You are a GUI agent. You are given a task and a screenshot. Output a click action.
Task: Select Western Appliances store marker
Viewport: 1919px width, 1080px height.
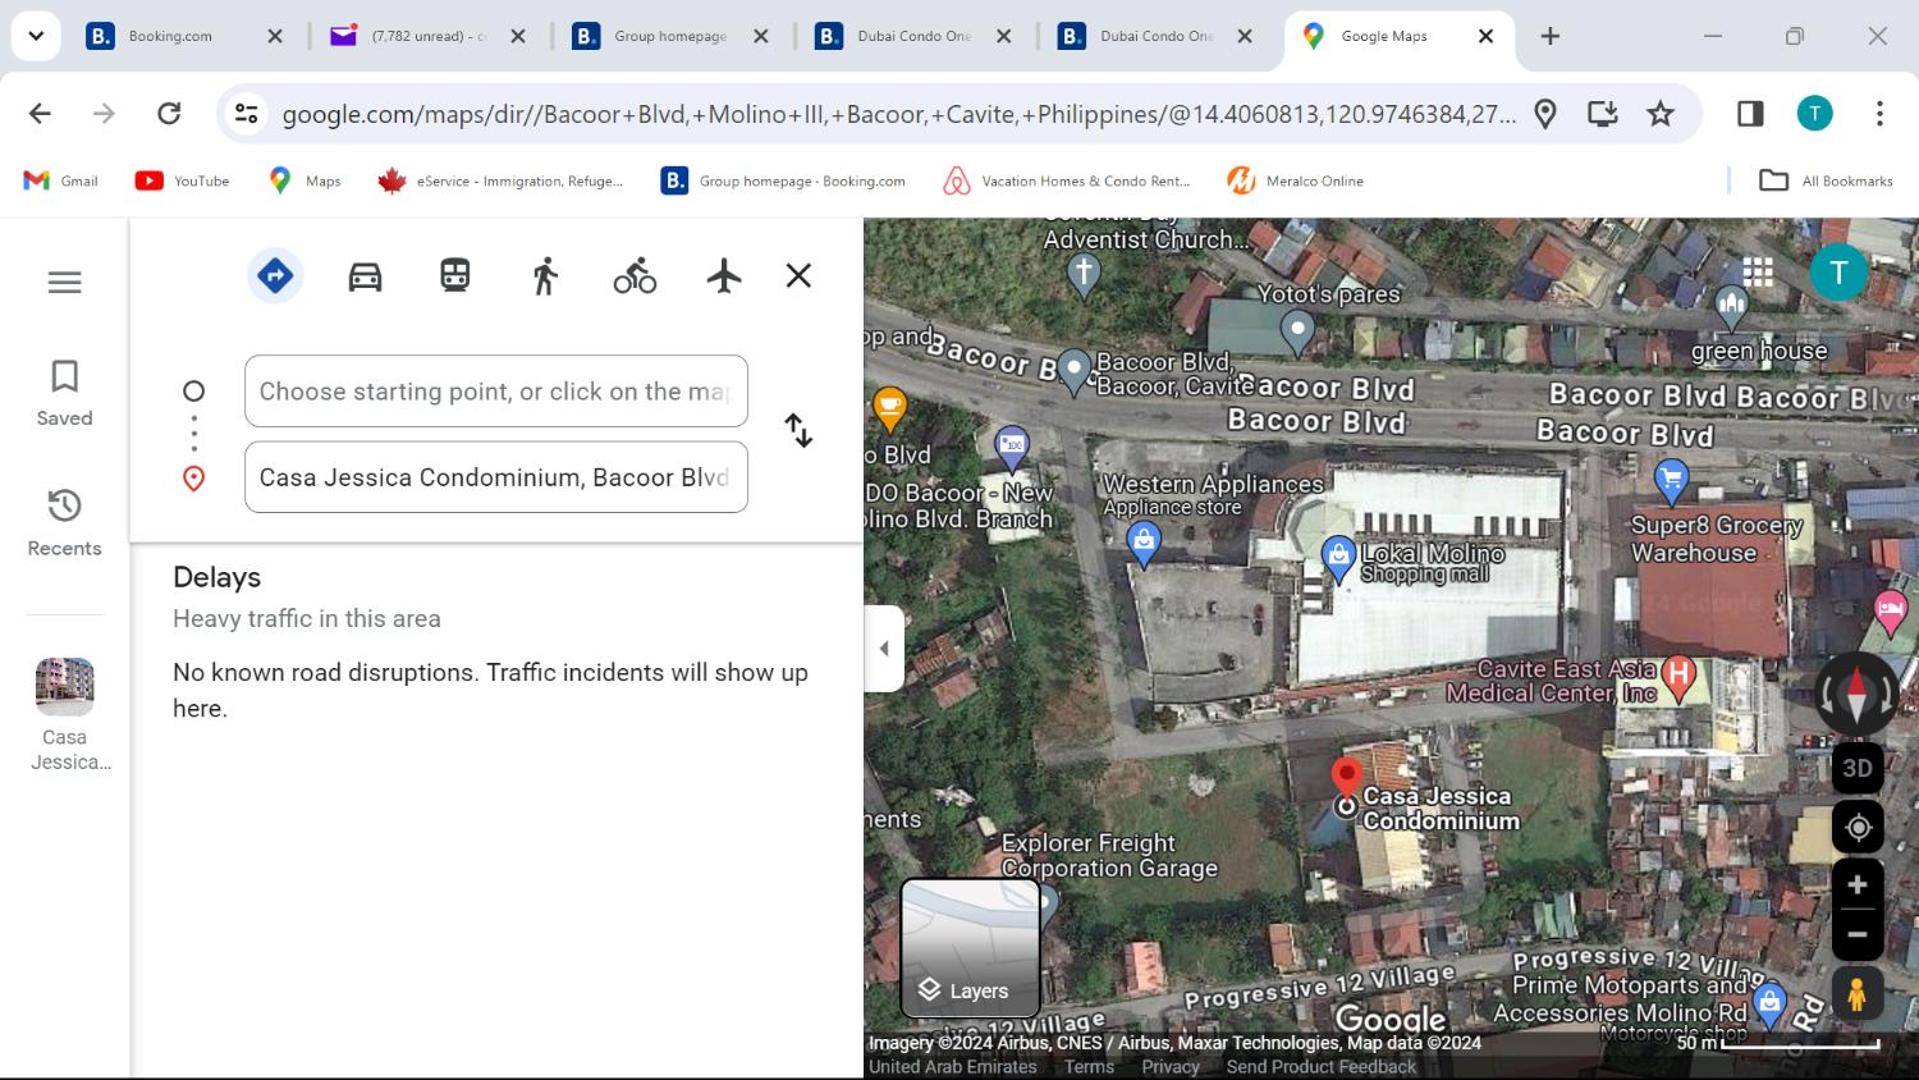coord(1143,543)
